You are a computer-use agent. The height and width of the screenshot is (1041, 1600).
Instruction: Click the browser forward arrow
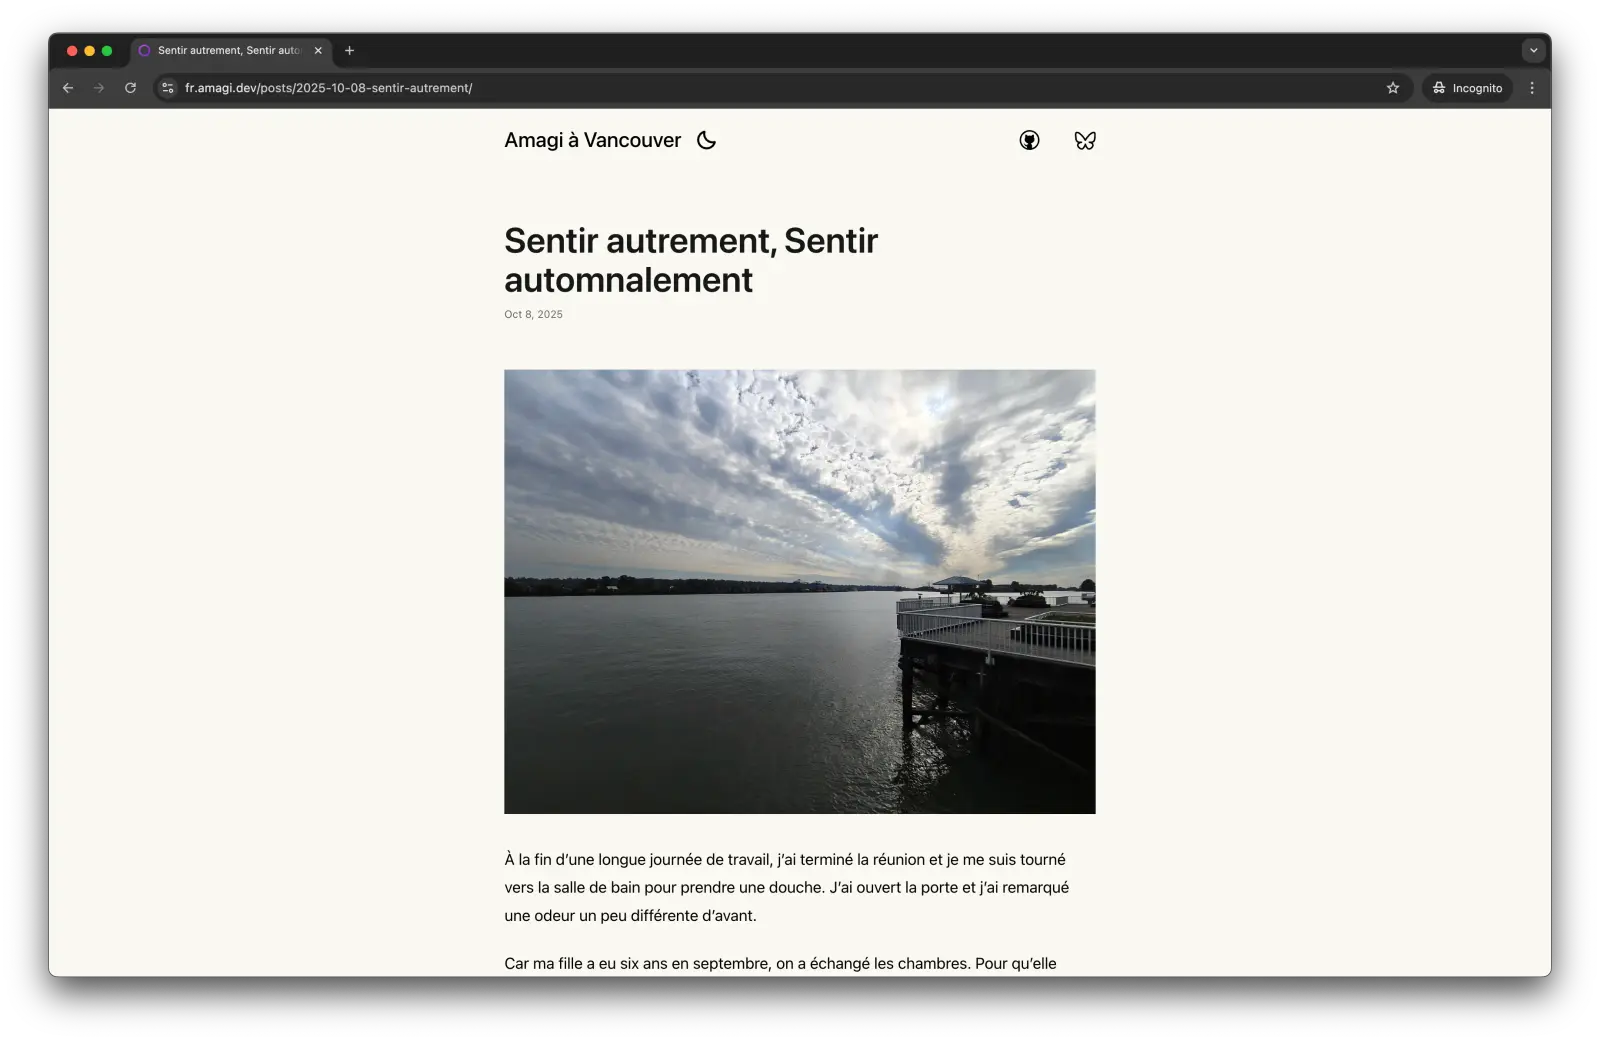99,88
